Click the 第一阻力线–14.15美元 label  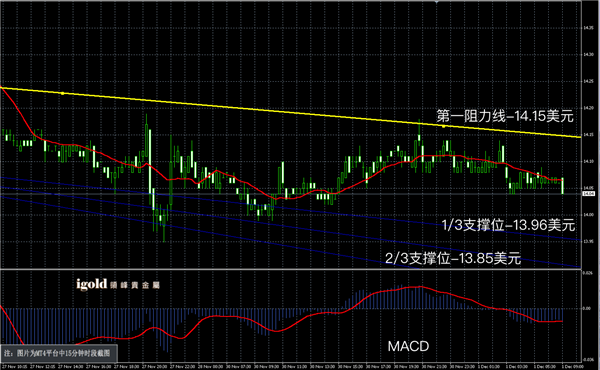[x=505, y=116]
